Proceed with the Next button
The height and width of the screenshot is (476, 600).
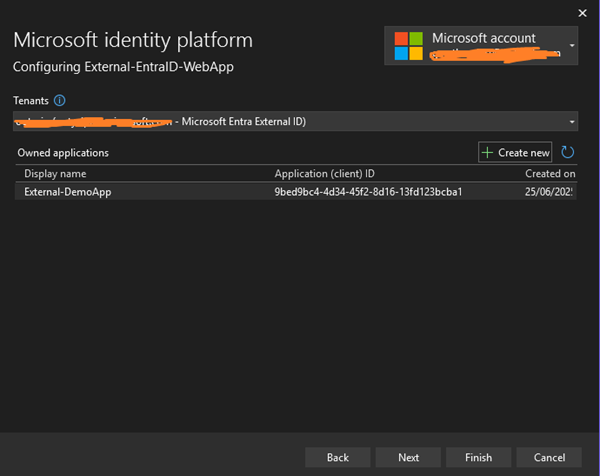click(408, 457)
